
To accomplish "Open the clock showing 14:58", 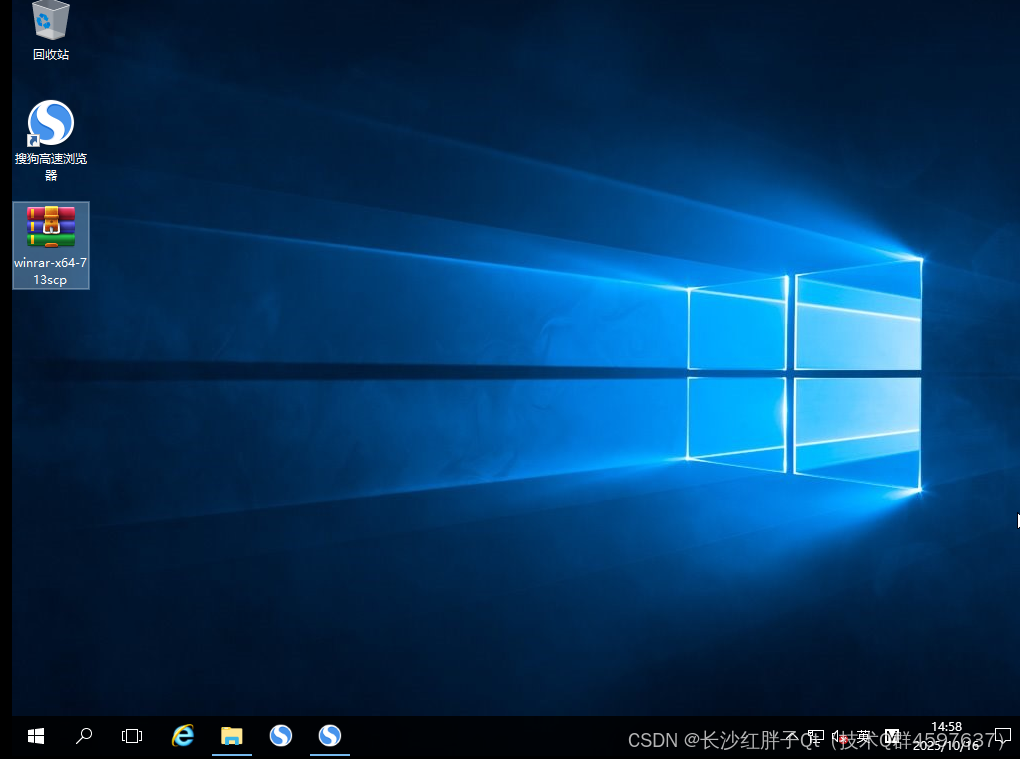I will (946, 736).
